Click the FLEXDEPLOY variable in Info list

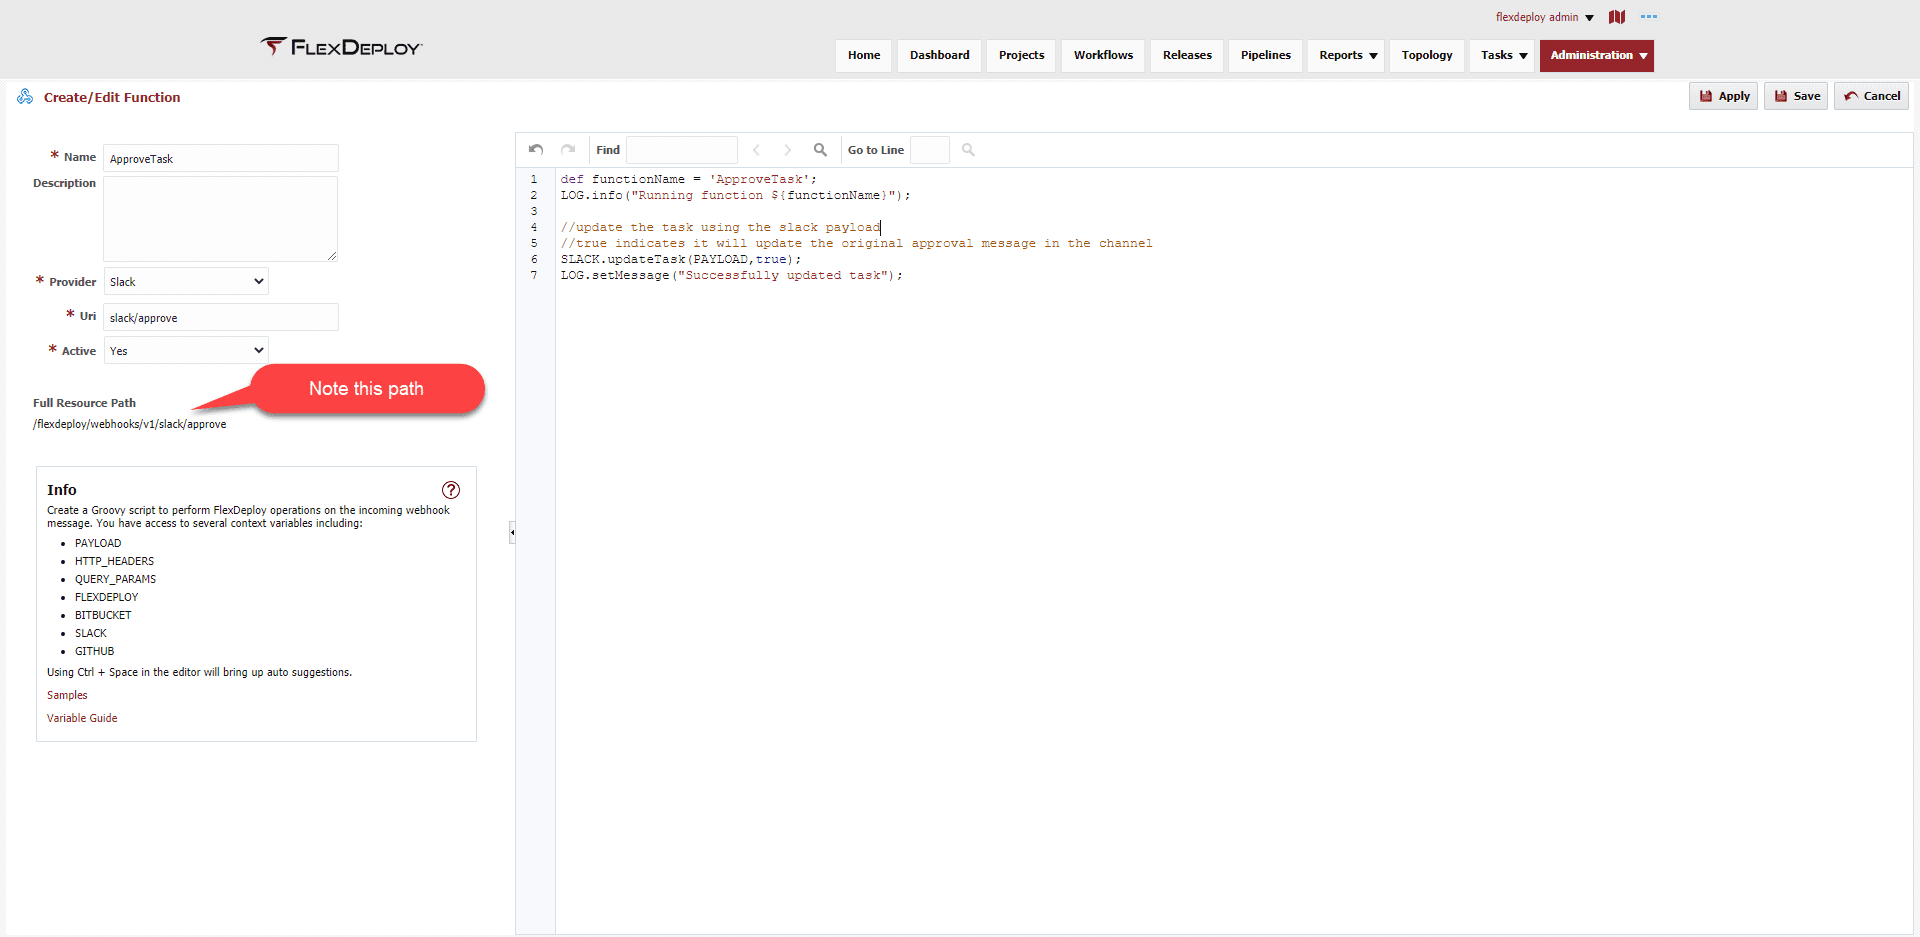click(x=107, y=597)
